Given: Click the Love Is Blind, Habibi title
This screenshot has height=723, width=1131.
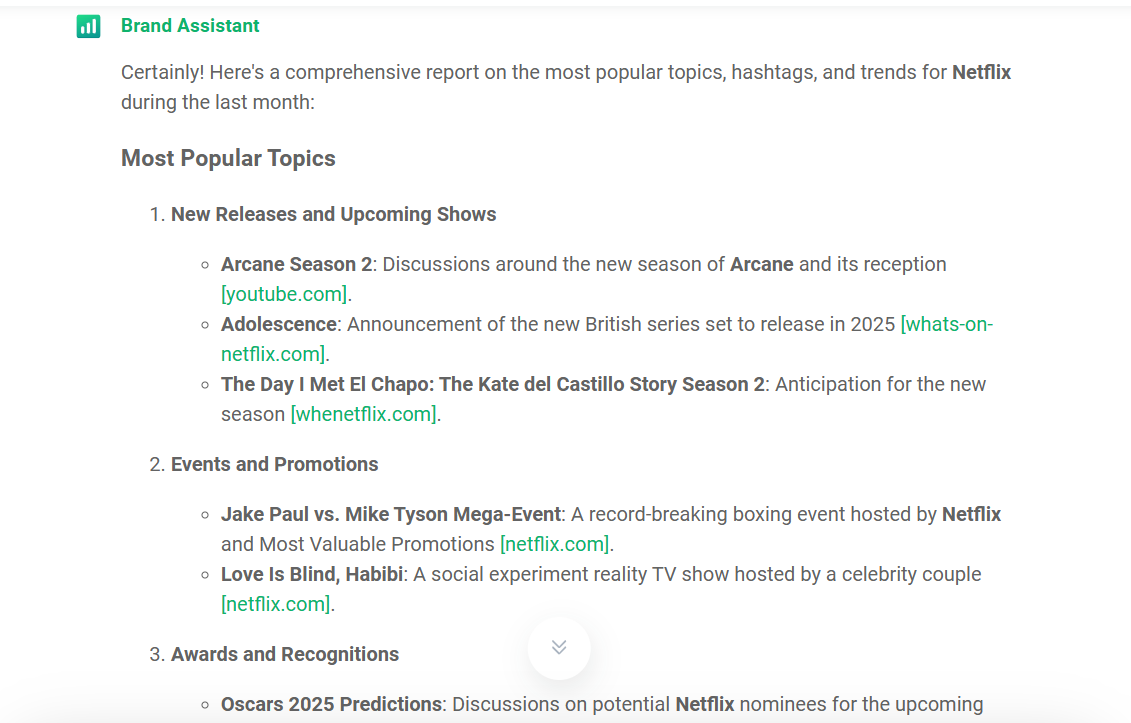Looking at the screenshot, I should 312,574.
